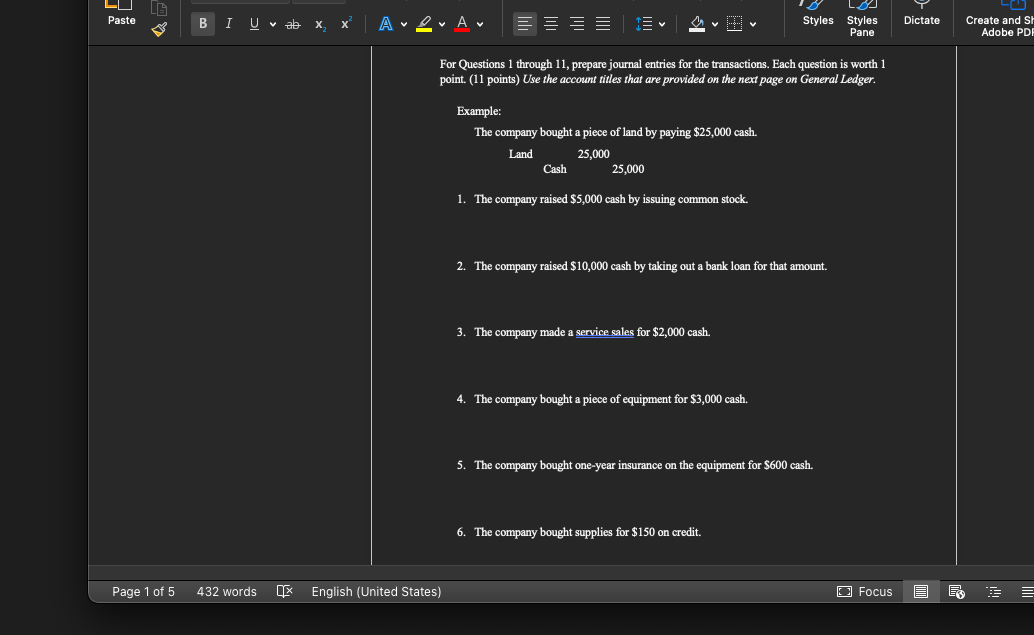
Task: Apply red font color
Action: [x=462, y=24]
